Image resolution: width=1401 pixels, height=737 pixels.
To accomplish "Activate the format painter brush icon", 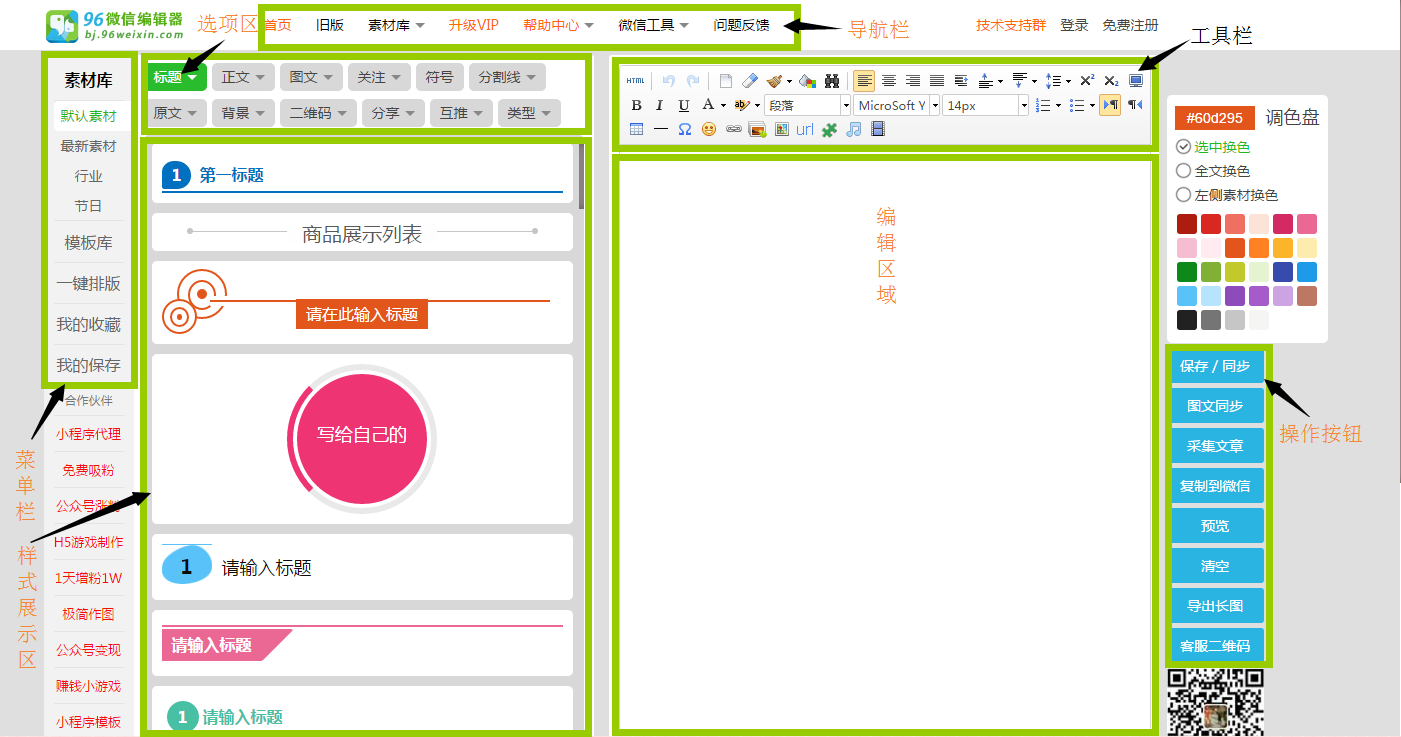I will [x=776, y=81].
